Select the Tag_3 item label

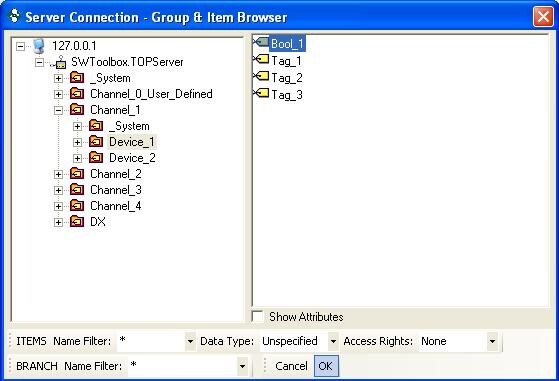(x=287, y=95)
